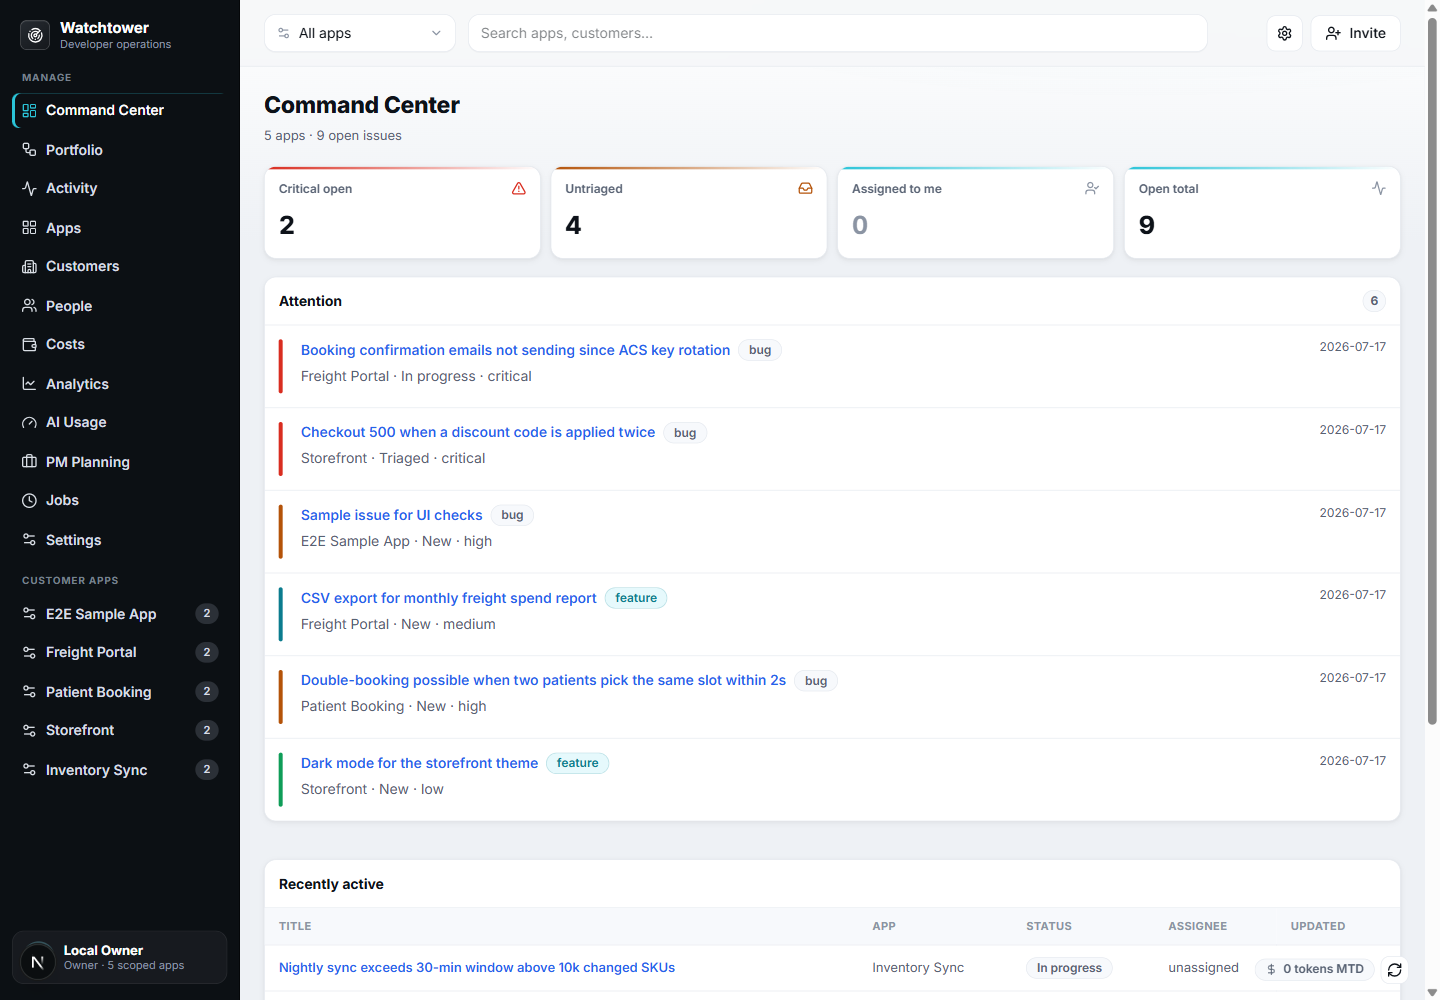Click the inbox icon on Untriaged card
Image resolution: width=1440 pixels, height=1000 pixels.
point(805,188)
